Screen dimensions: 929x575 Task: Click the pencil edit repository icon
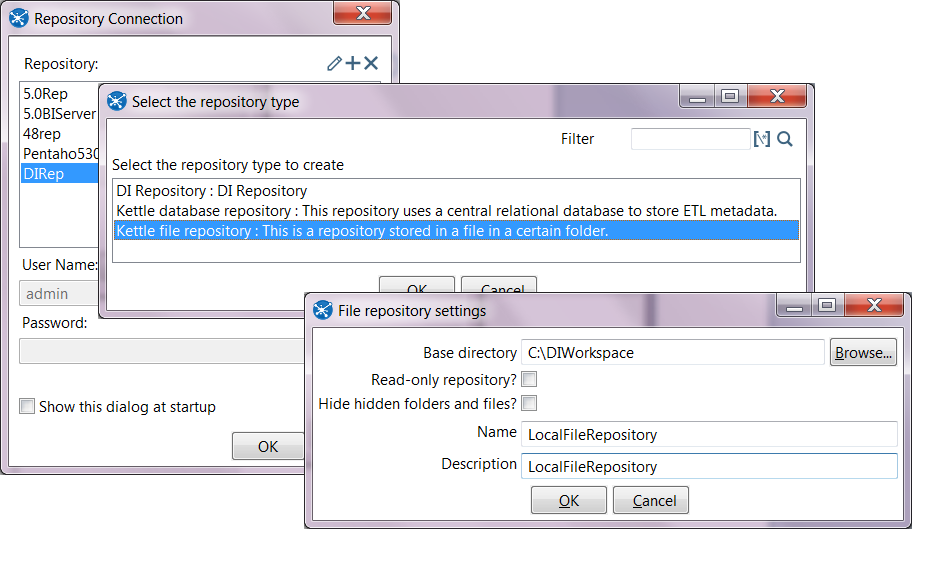pos(334,63)
